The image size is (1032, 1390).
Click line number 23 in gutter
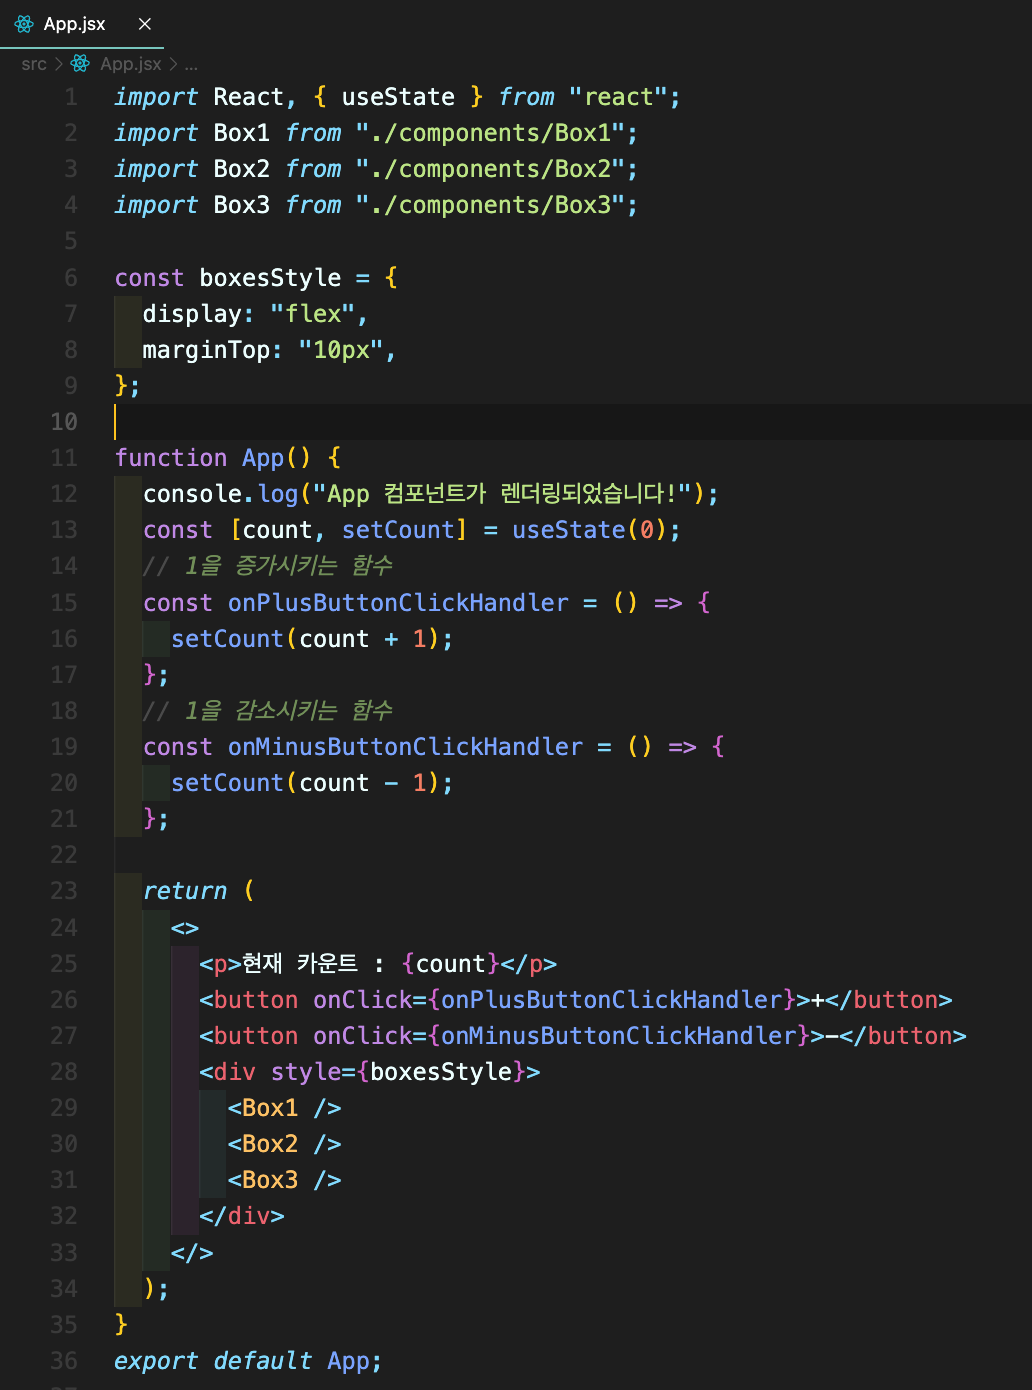pos(64,891)
